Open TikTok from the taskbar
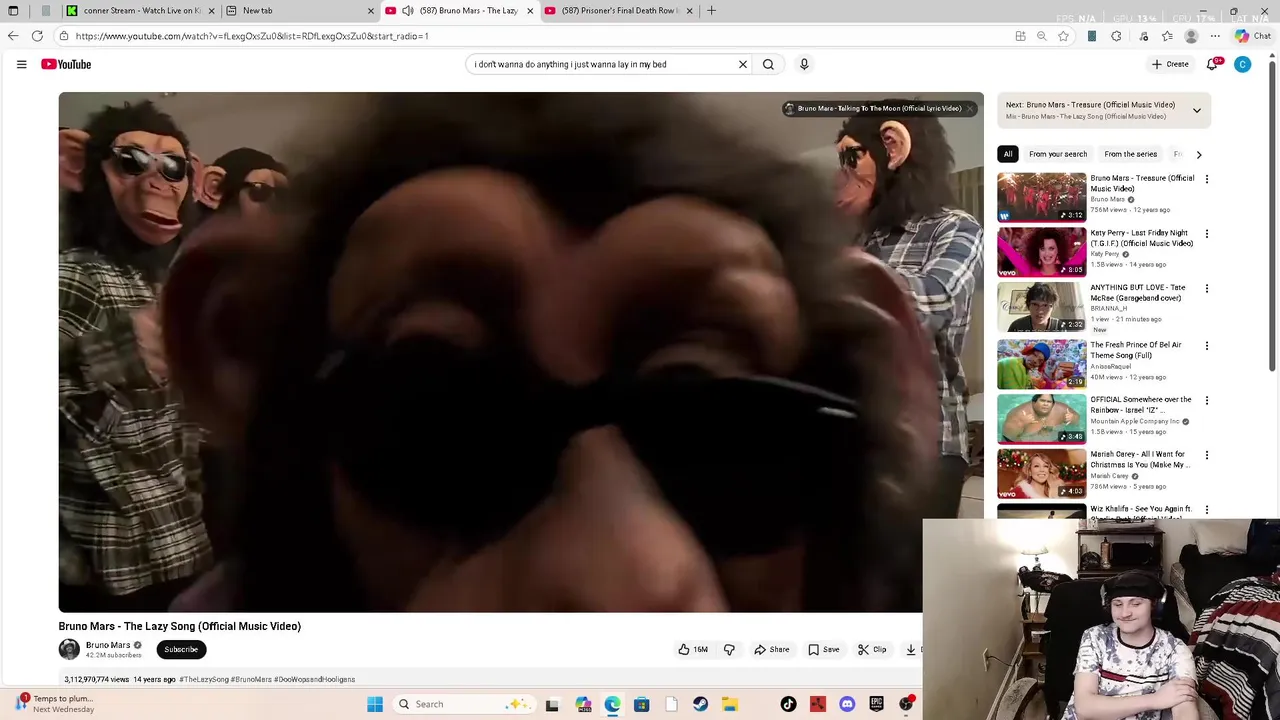The image size is (1280, 720). point(788,704)
